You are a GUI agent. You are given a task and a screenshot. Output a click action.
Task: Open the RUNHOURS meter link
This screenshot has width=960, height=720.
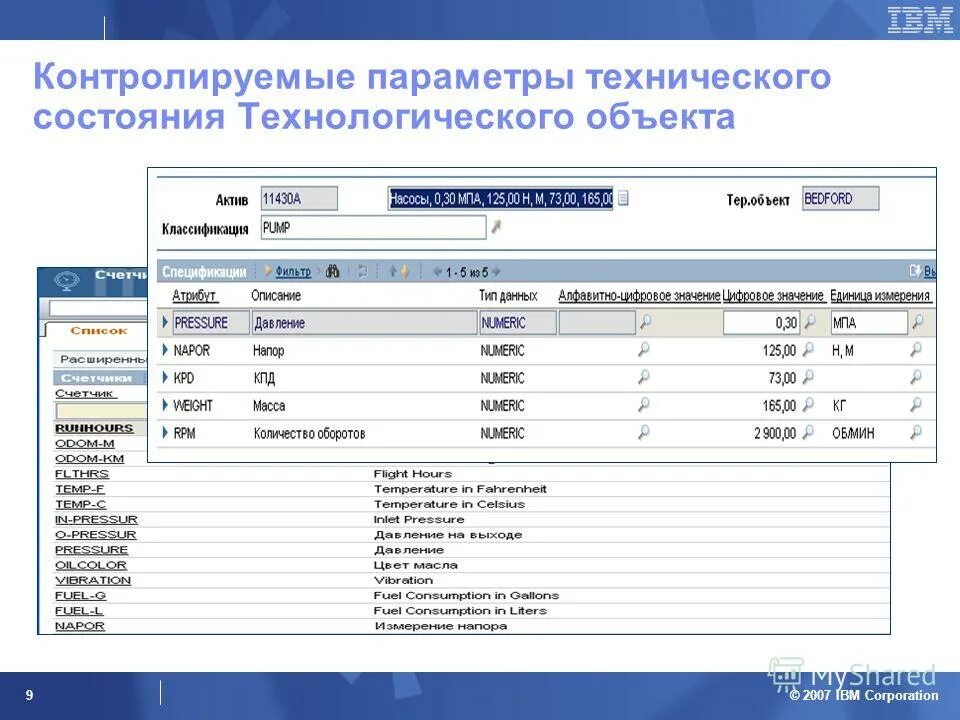pyautogui.click(x=94, y=428)
